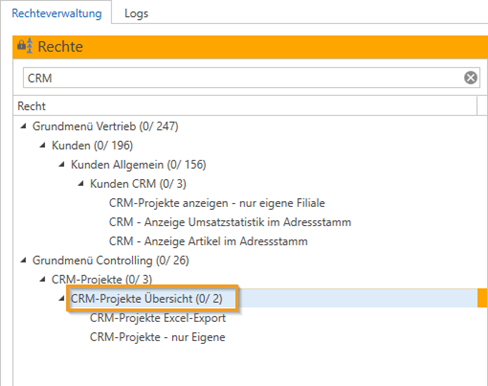The image size is (488, 386).
Task: Clear the CRM search field
Action: [470, 78]
